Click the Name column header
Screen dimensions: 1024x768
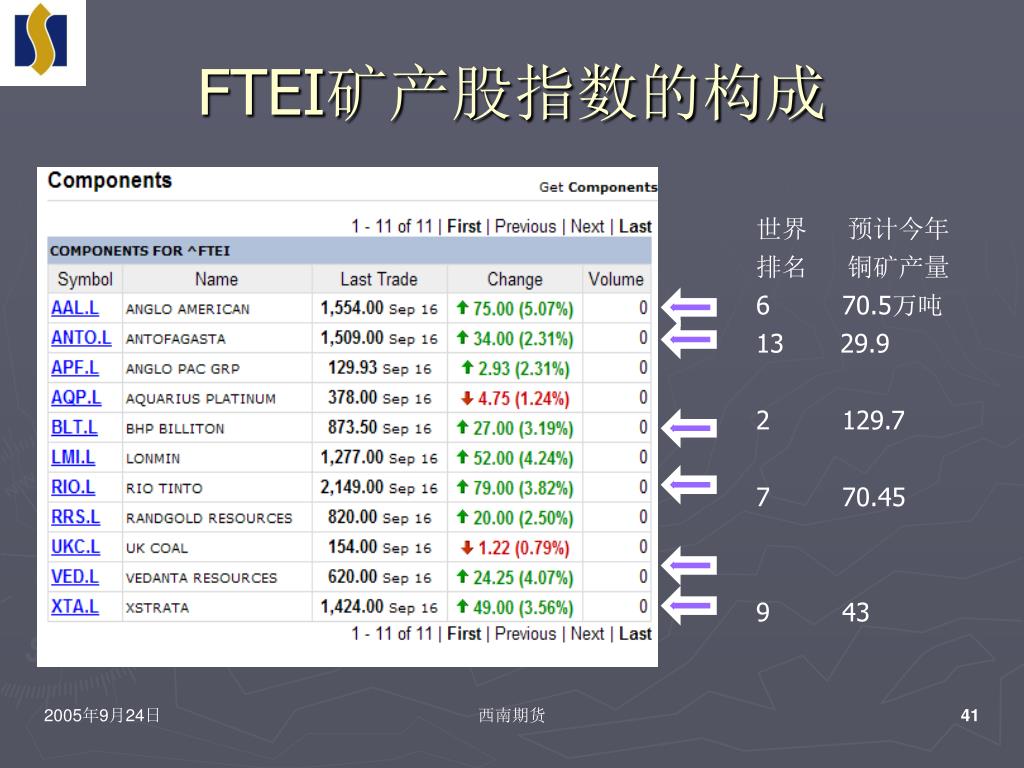click(x=216, y=280)
